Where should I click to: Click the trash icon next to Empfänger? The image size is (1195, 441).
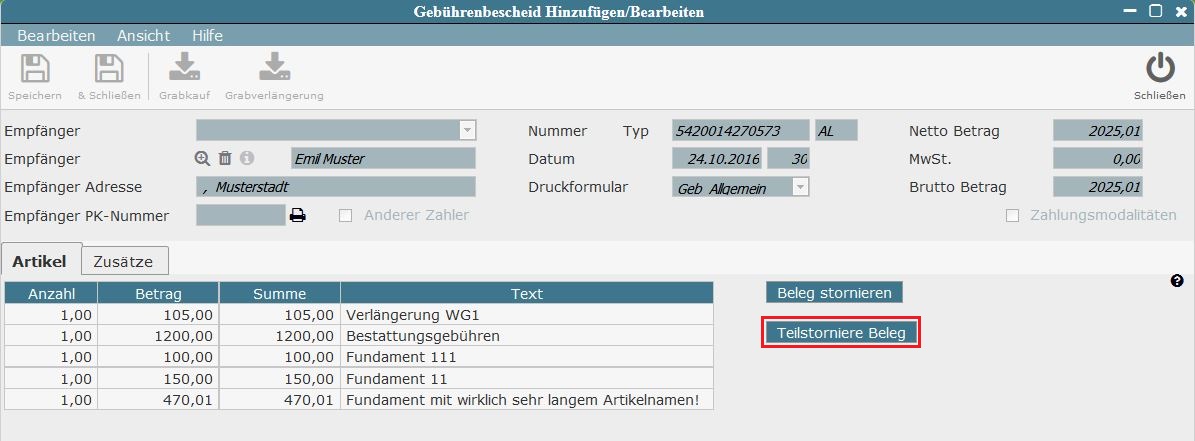point(225,158)
